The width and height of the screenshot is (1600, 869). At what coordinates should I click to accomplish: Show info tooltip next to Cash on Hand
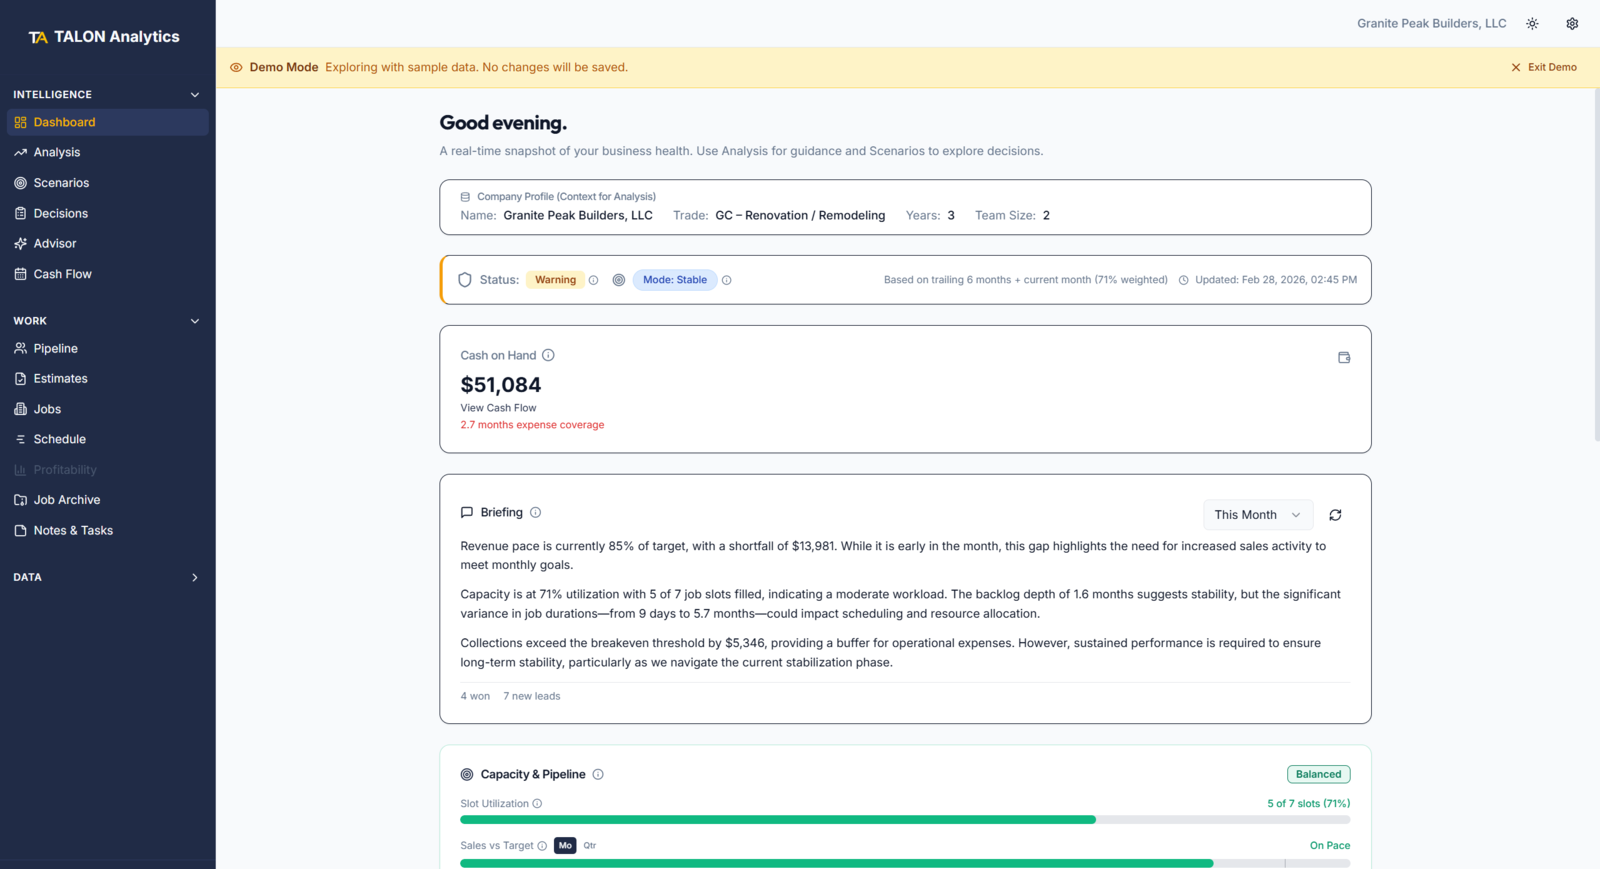tap(548, 355)
